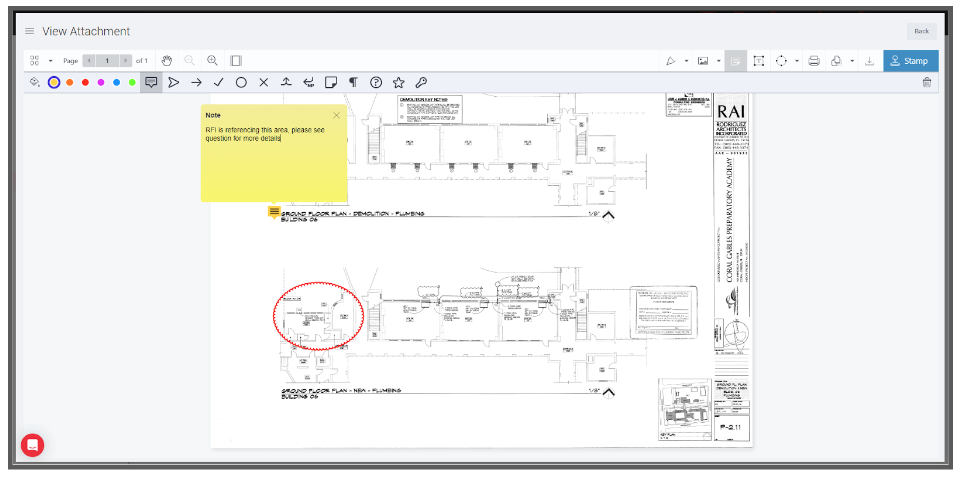The width and height of the screenshot is (959, 479).
Task: Choose the circle annotation tool
Action: [x=241, y=82]
